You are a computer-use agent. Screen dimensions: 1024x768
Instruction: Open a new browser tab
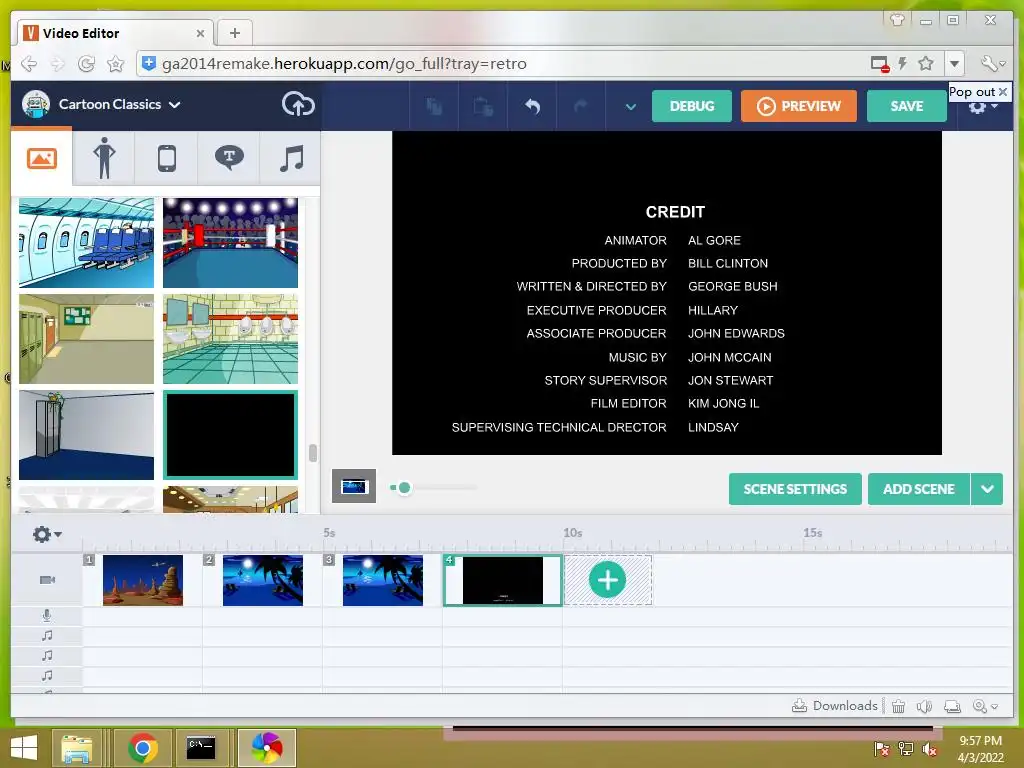[x=234, y=33]
